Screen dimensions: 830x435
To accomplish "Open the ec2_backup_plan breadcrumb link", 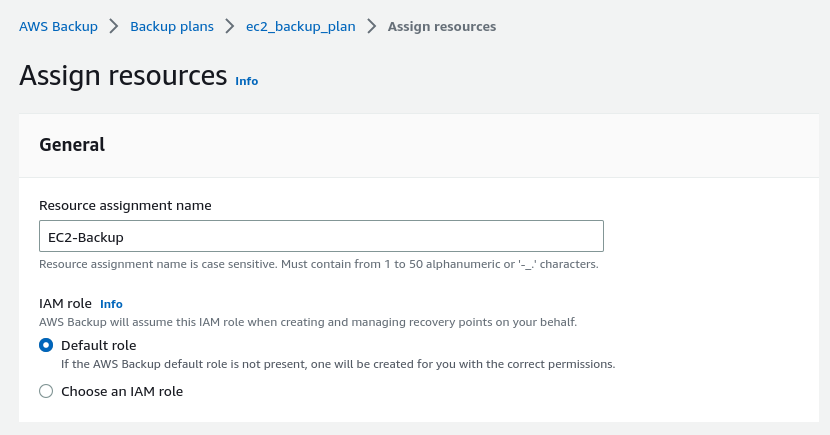I will pos(300,26).
